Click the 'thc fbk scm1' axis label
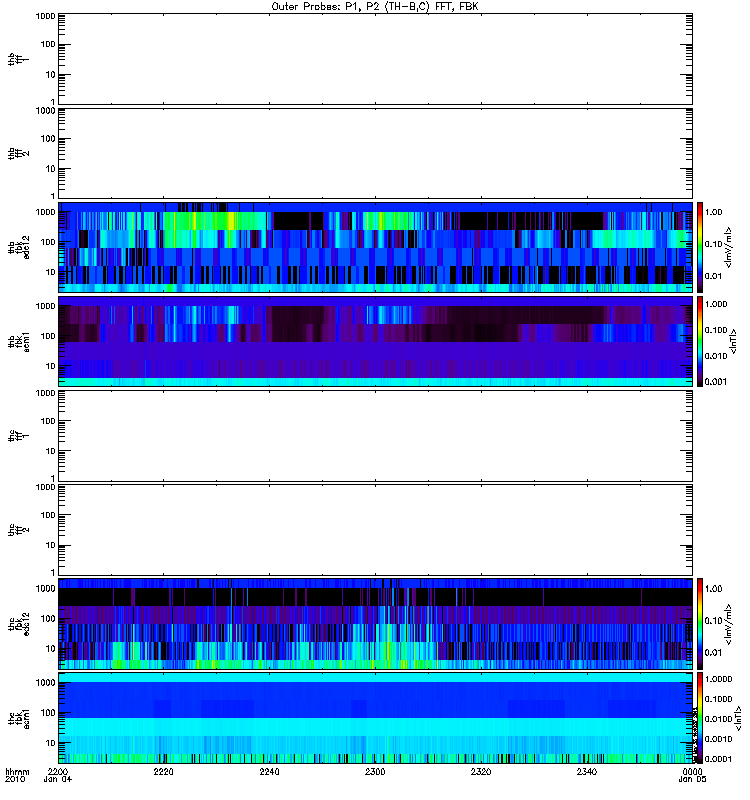 point(19,718)
